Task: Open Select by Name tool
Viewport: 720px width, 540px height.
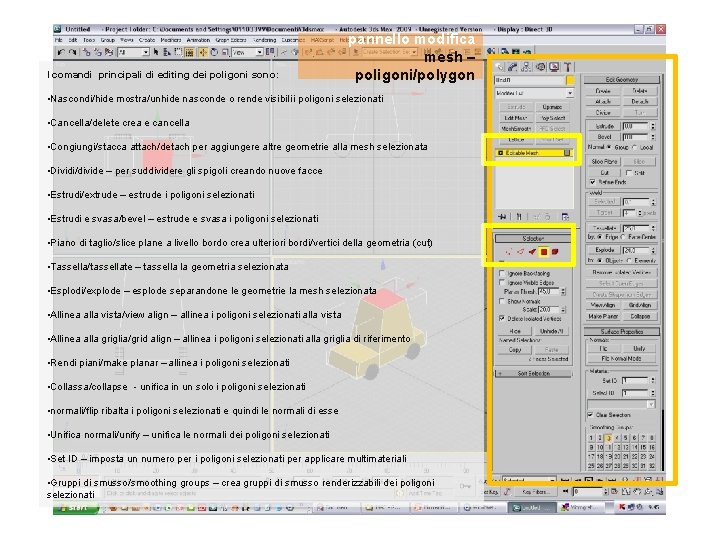Action: (167, 52)
